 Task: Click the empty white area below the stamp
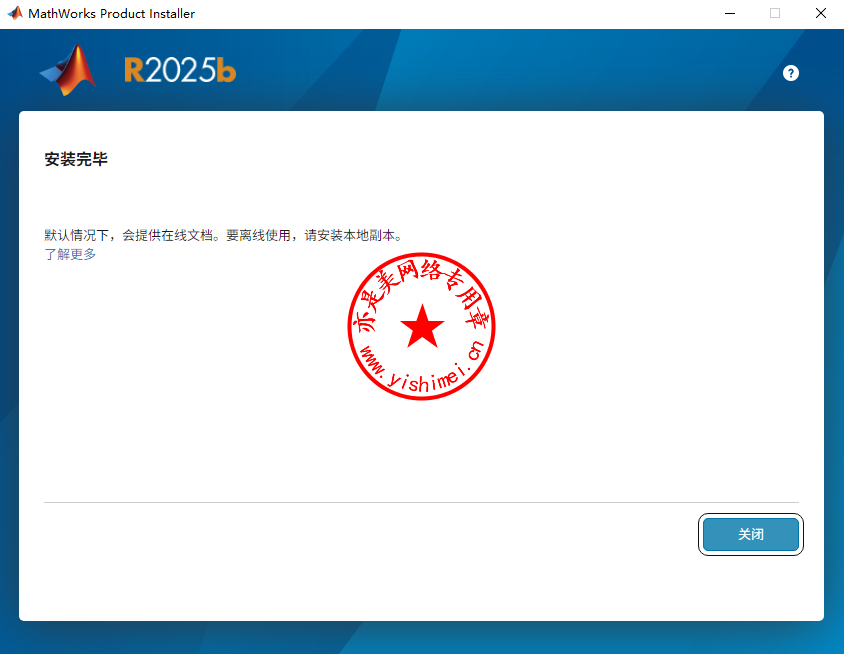420,450
